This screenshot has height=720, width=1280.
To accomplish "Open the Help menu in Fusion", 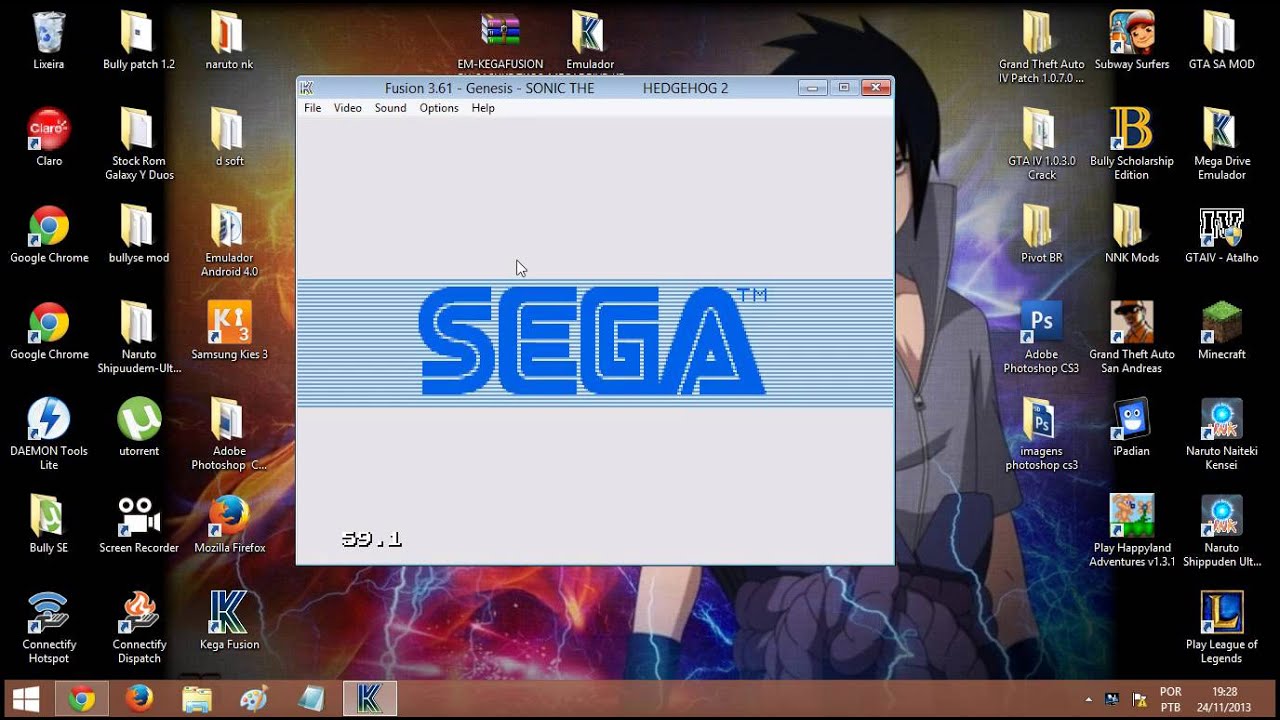I will [483, 108].
